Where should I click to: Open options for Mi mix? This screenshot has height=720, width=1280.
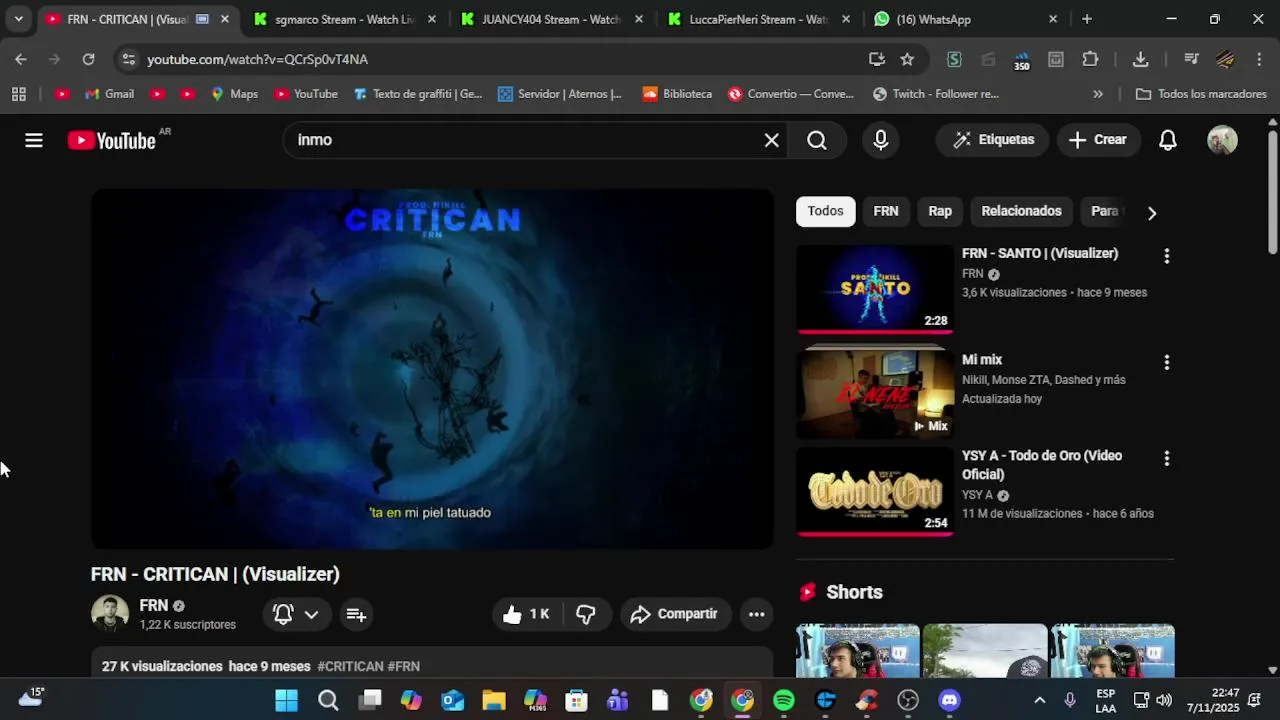(x=1166, y=362)
